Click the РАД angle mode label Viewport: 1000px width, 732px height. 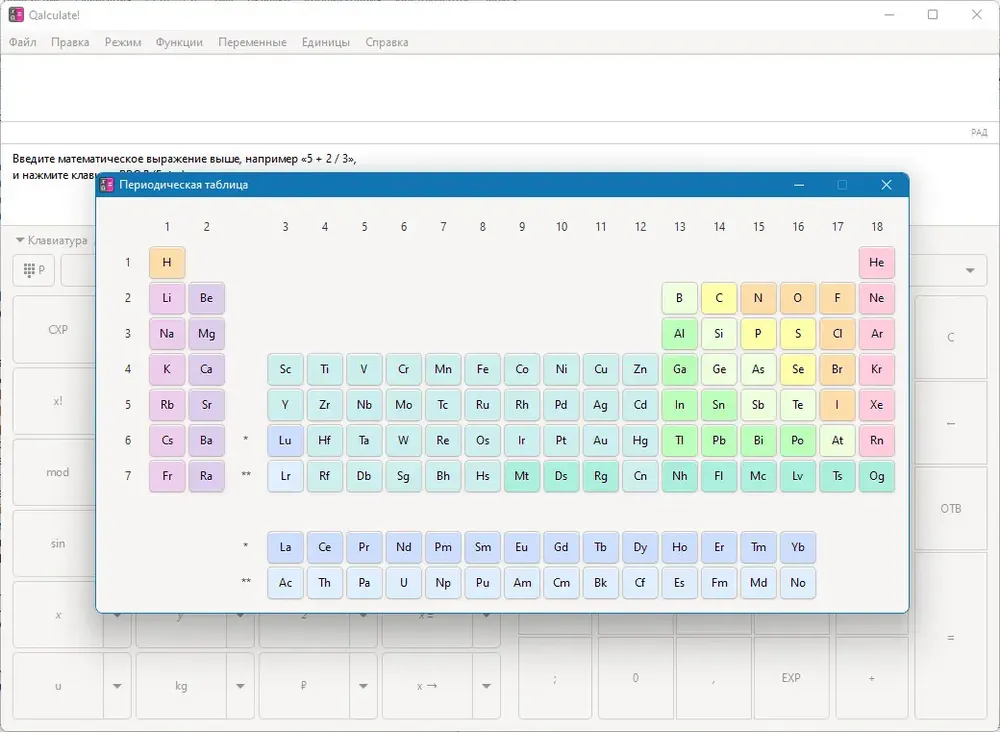click(979, 133)
